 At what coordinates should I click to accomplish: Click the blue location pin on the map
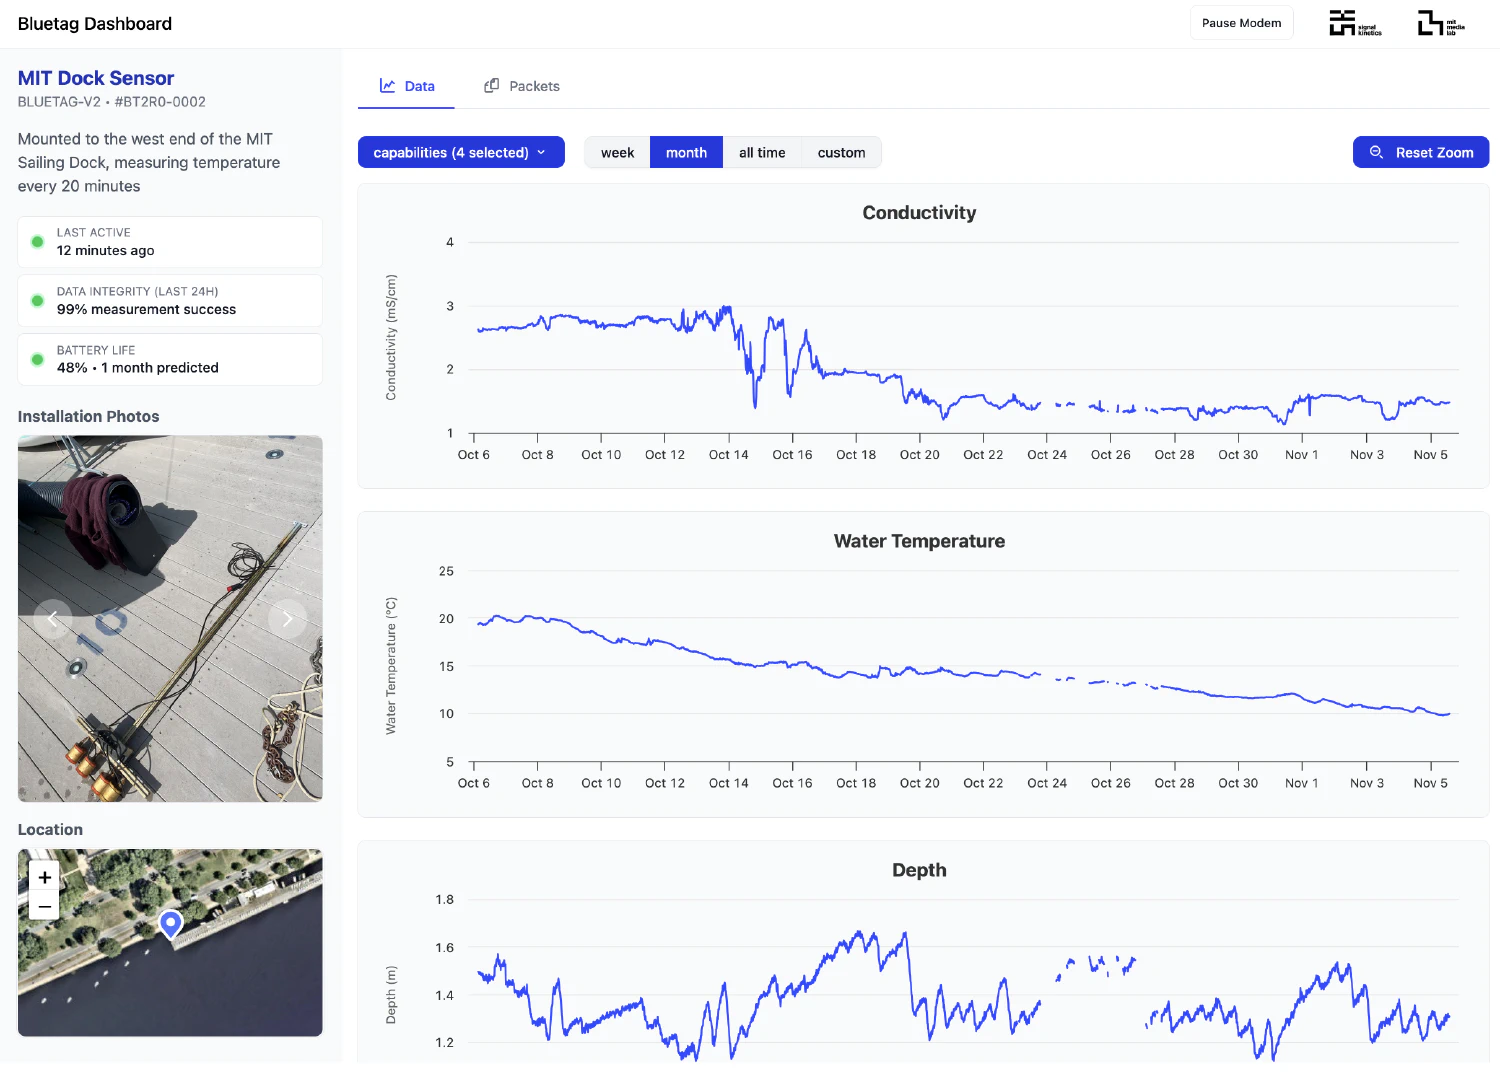point(170,924)
